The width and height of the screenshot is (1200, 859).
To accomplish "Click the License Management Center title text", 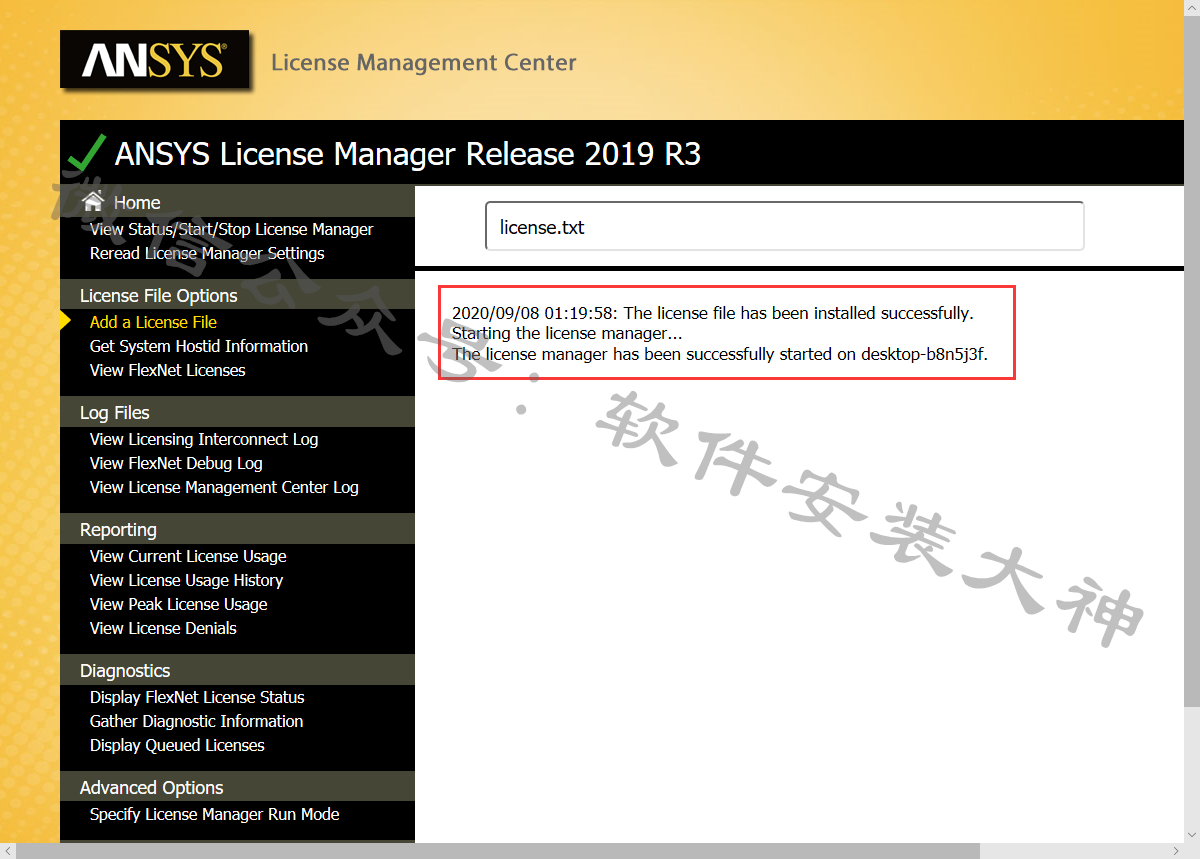I will [424, 63].
